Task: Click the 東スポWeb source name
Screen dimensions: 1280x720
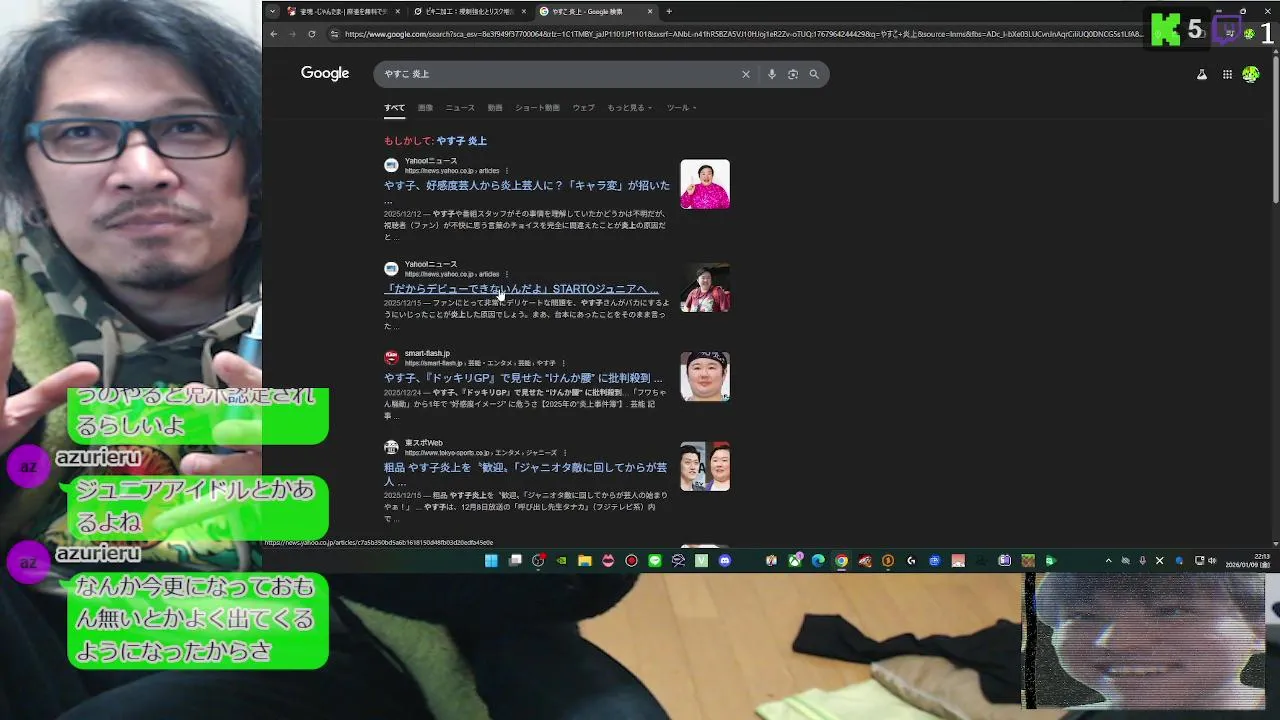Action: (x=424, y=443)
